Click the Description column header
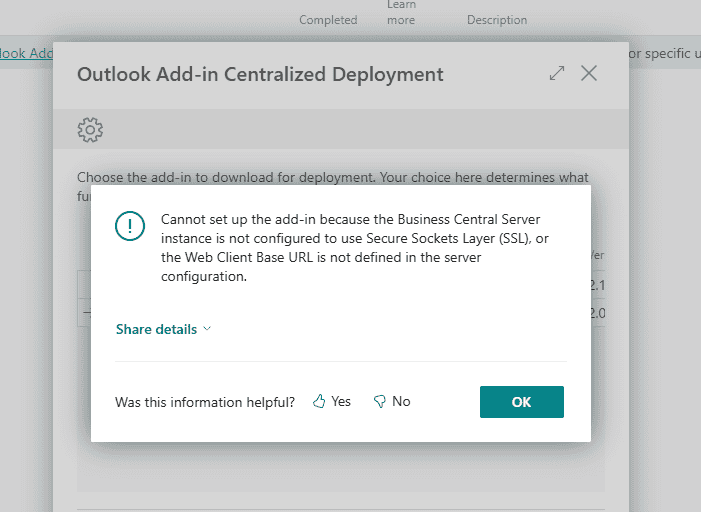Image resolution: width=701 pixels, height=512 pixels. click(x=497, y=20)
